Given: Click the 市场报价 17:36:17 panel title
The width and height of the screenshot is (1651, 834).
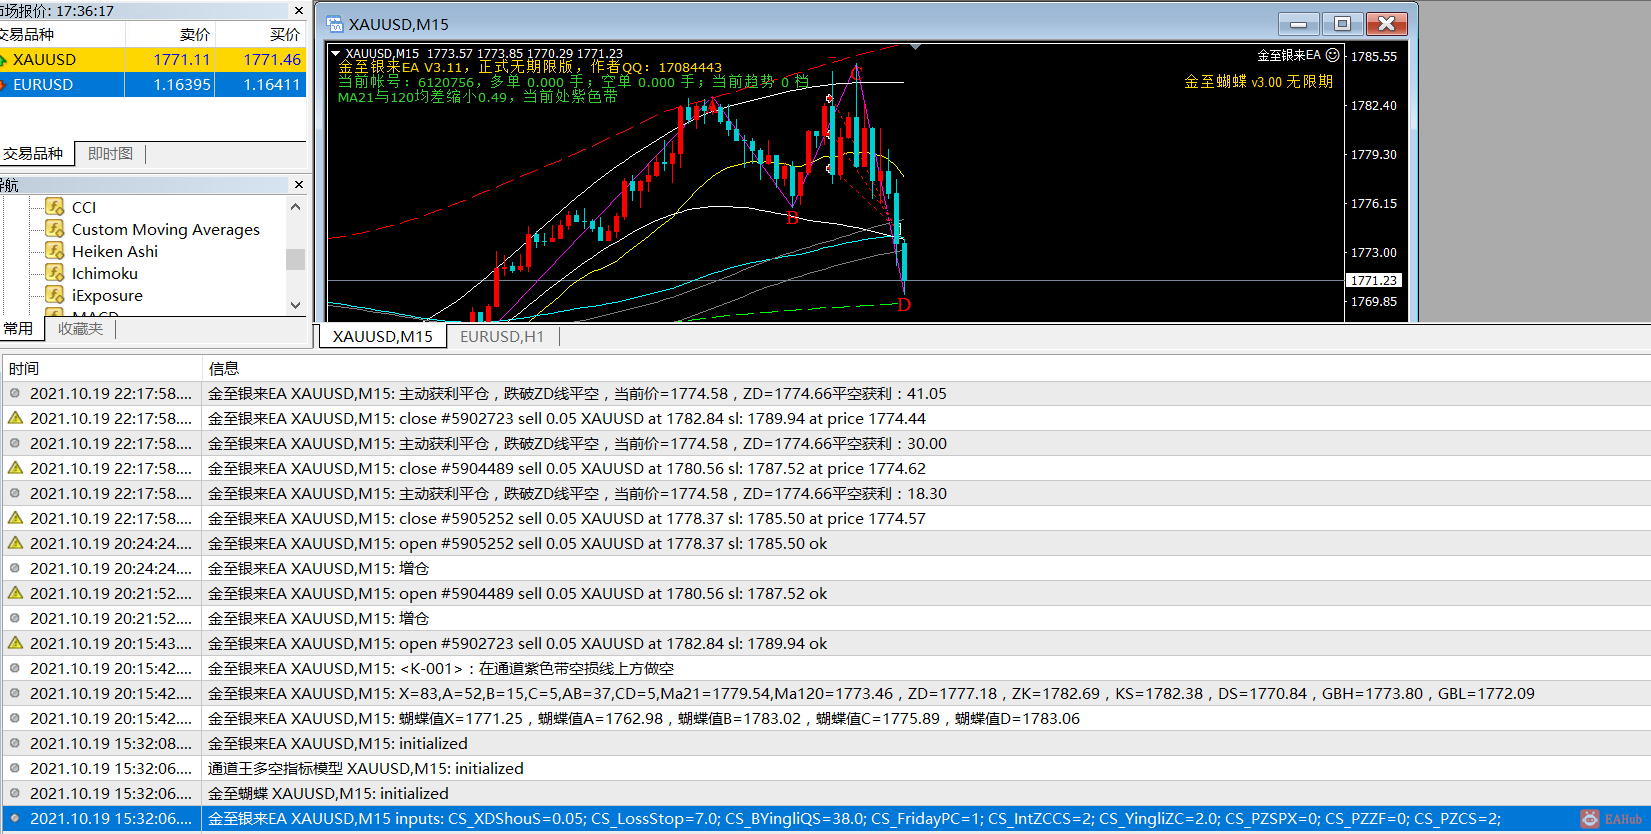Looking at the screenshot, I should point(57,11).
